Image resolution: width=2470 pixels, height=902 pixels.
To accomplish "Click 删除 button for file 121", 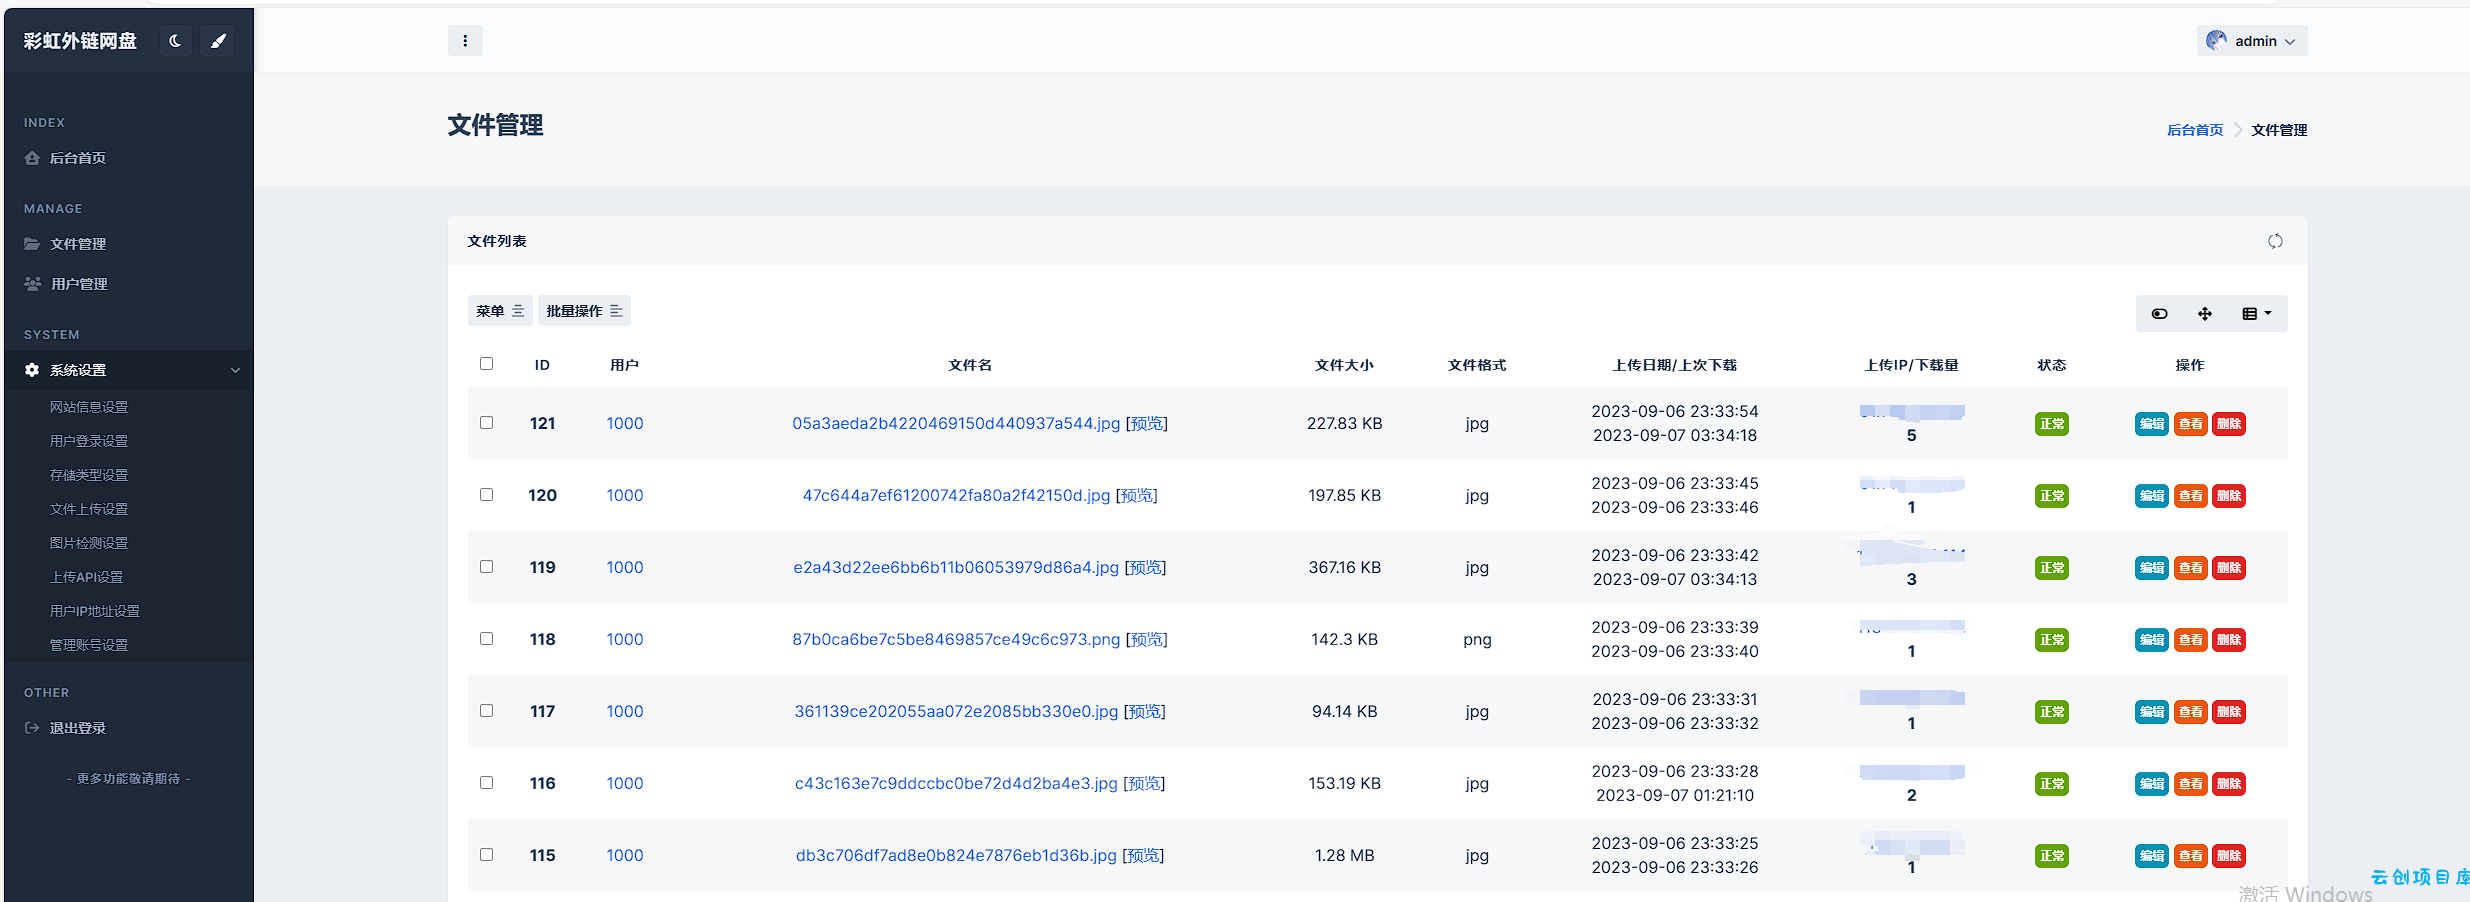I will click(2229, 424).
